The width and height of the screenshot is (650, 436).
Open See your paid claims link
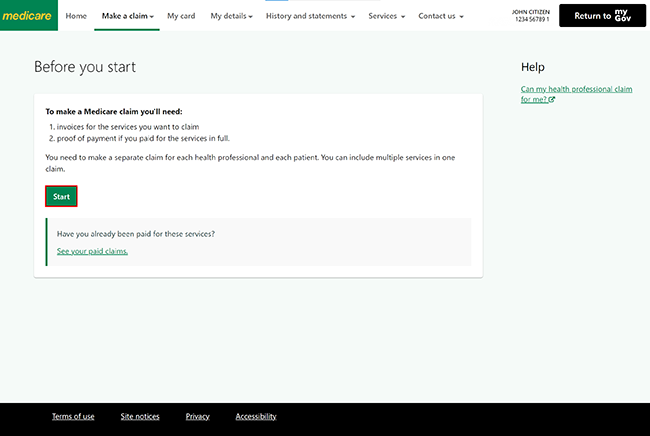click(92, 251)
